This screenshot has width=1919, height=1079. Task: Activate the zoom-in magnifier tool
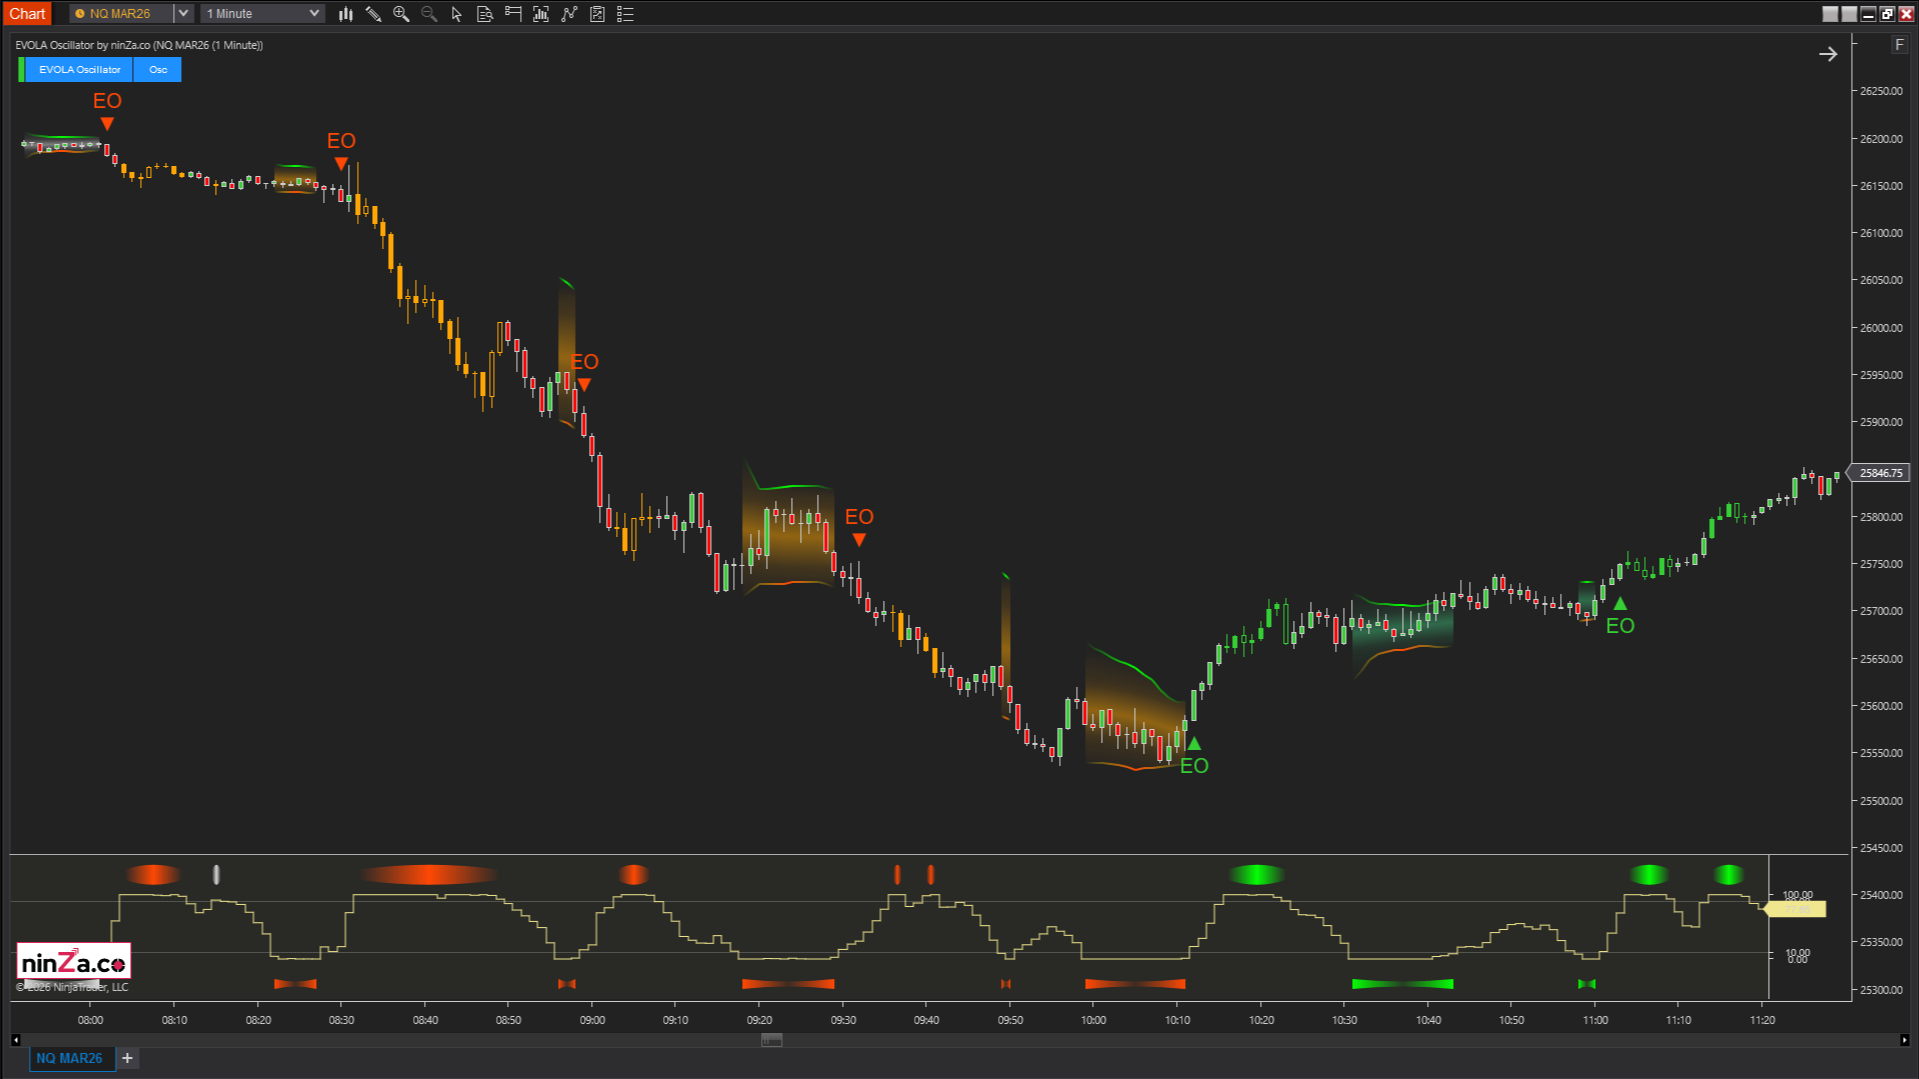point(400,13)
